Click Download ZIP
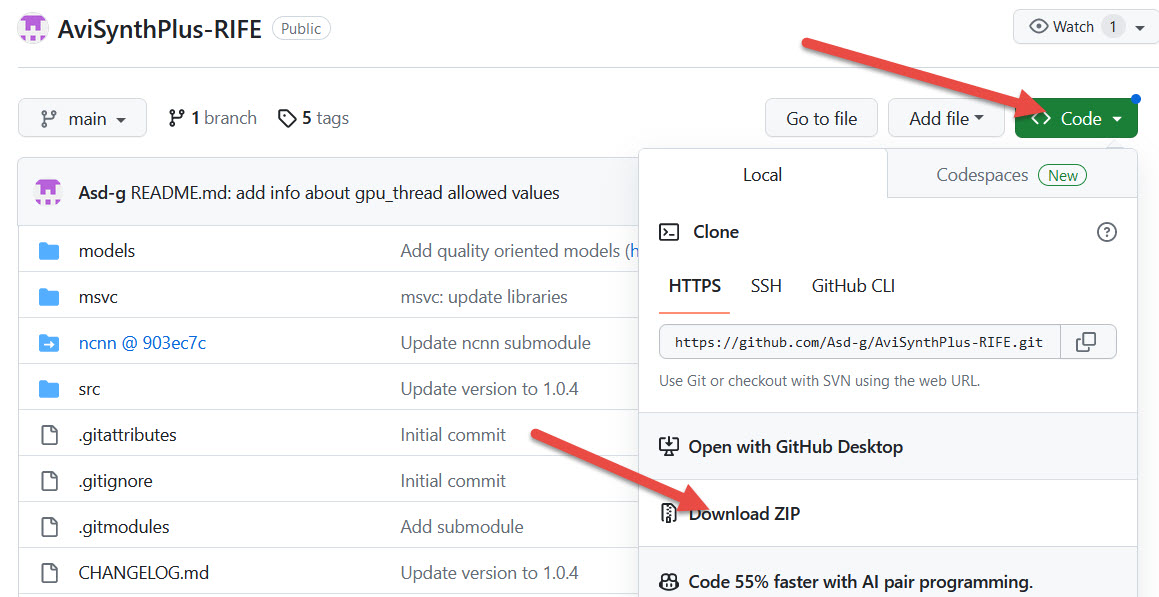 tap(744, 514)
